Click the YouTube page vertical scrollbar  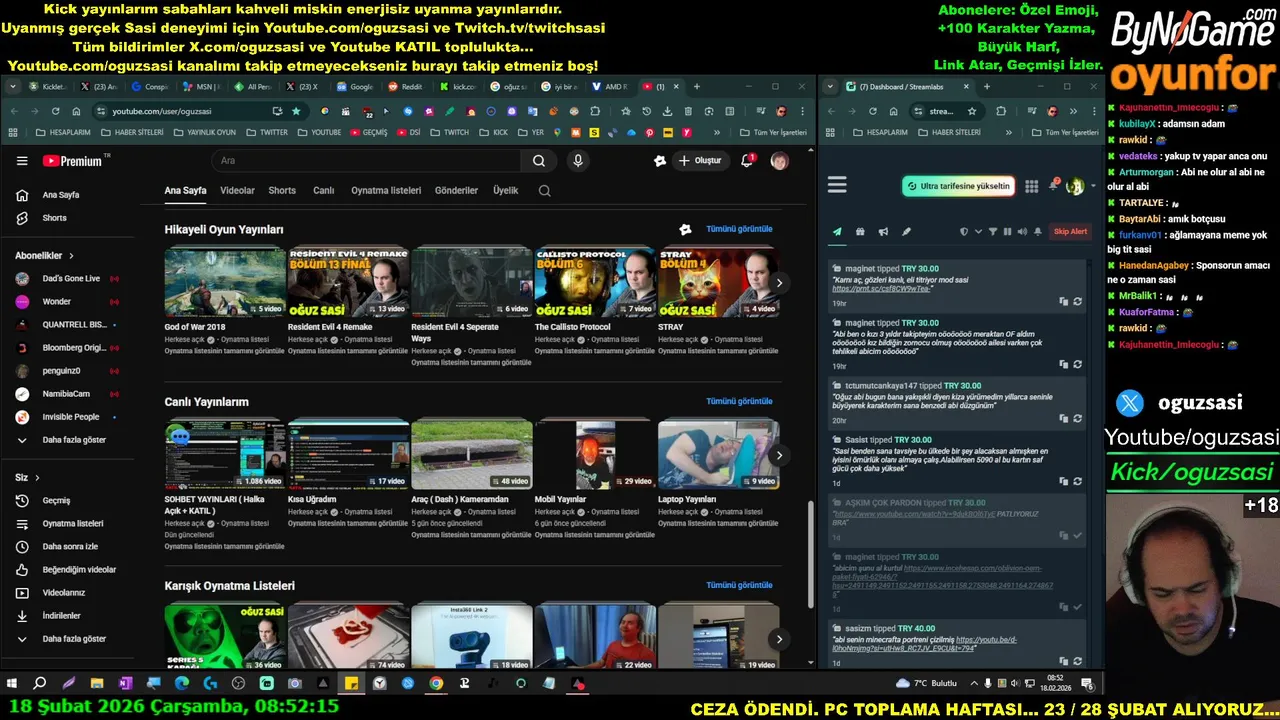[811, 553]
